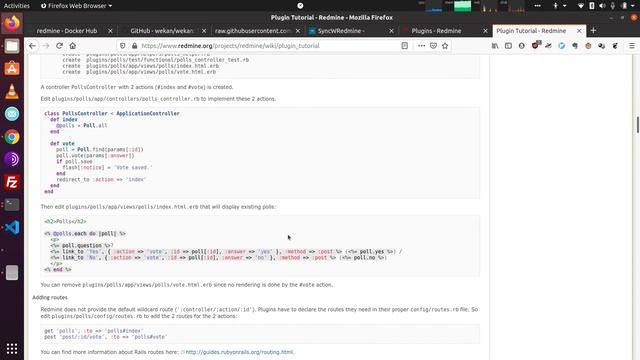
Task: Open the Library bookshelf icon
Action: click(x=495, y=46)
